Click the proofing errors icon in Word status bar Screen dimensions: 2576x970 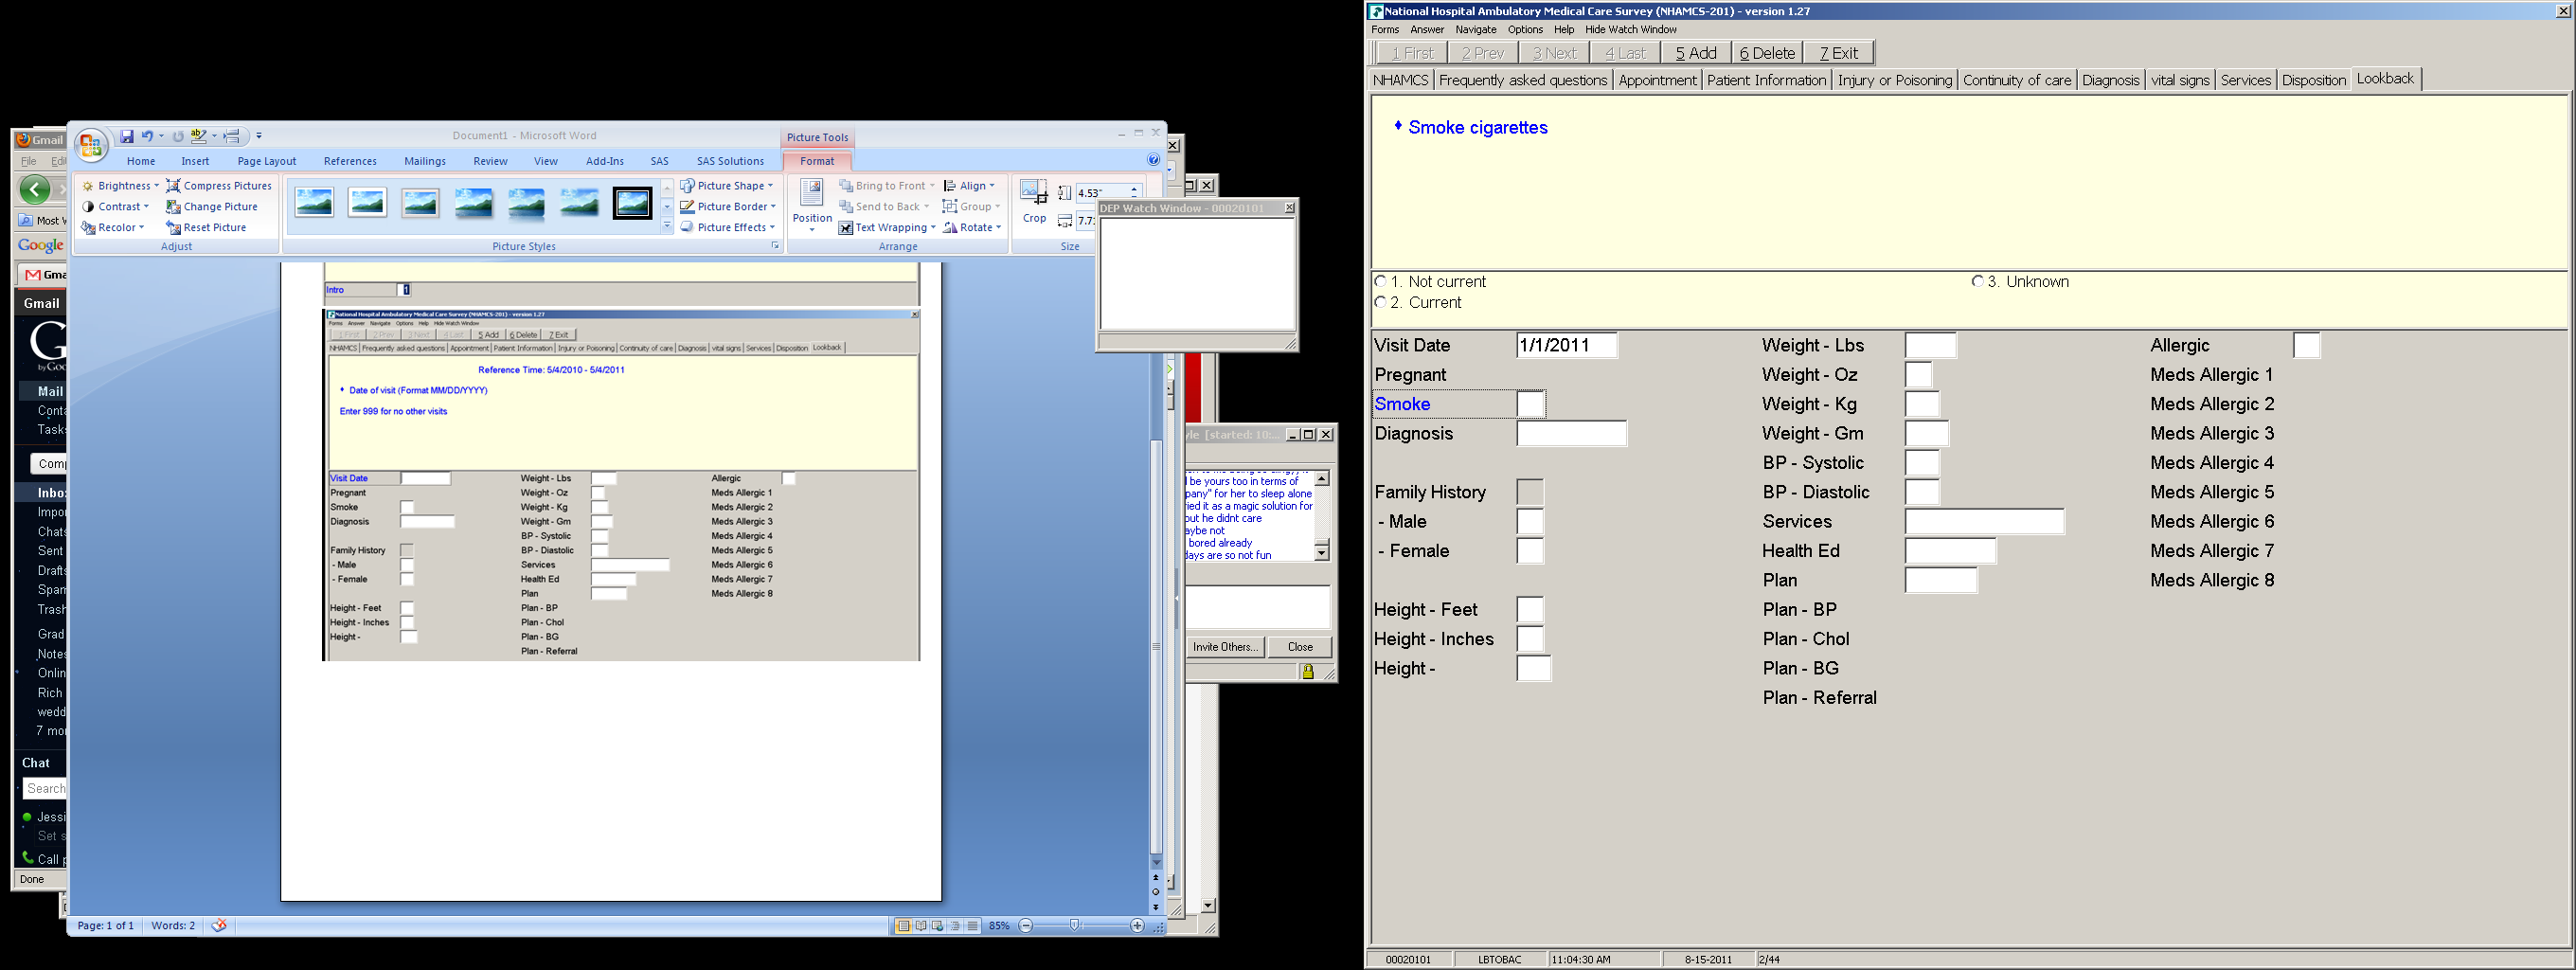pos(219,926)
